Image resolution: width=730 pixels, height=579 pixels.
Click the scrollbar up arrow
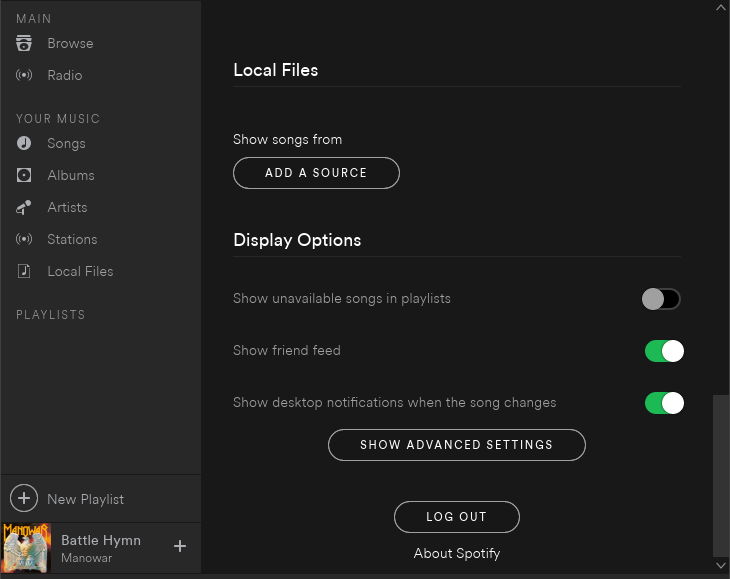[x=721, y=7]
